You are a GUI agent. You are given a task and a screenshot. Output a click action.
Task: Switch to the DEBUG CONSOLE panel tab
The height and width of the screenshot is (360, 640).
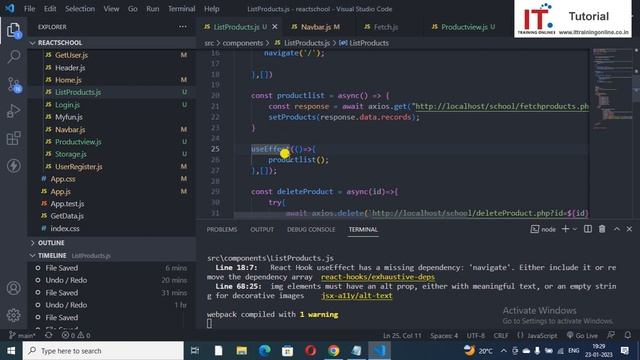311,229
